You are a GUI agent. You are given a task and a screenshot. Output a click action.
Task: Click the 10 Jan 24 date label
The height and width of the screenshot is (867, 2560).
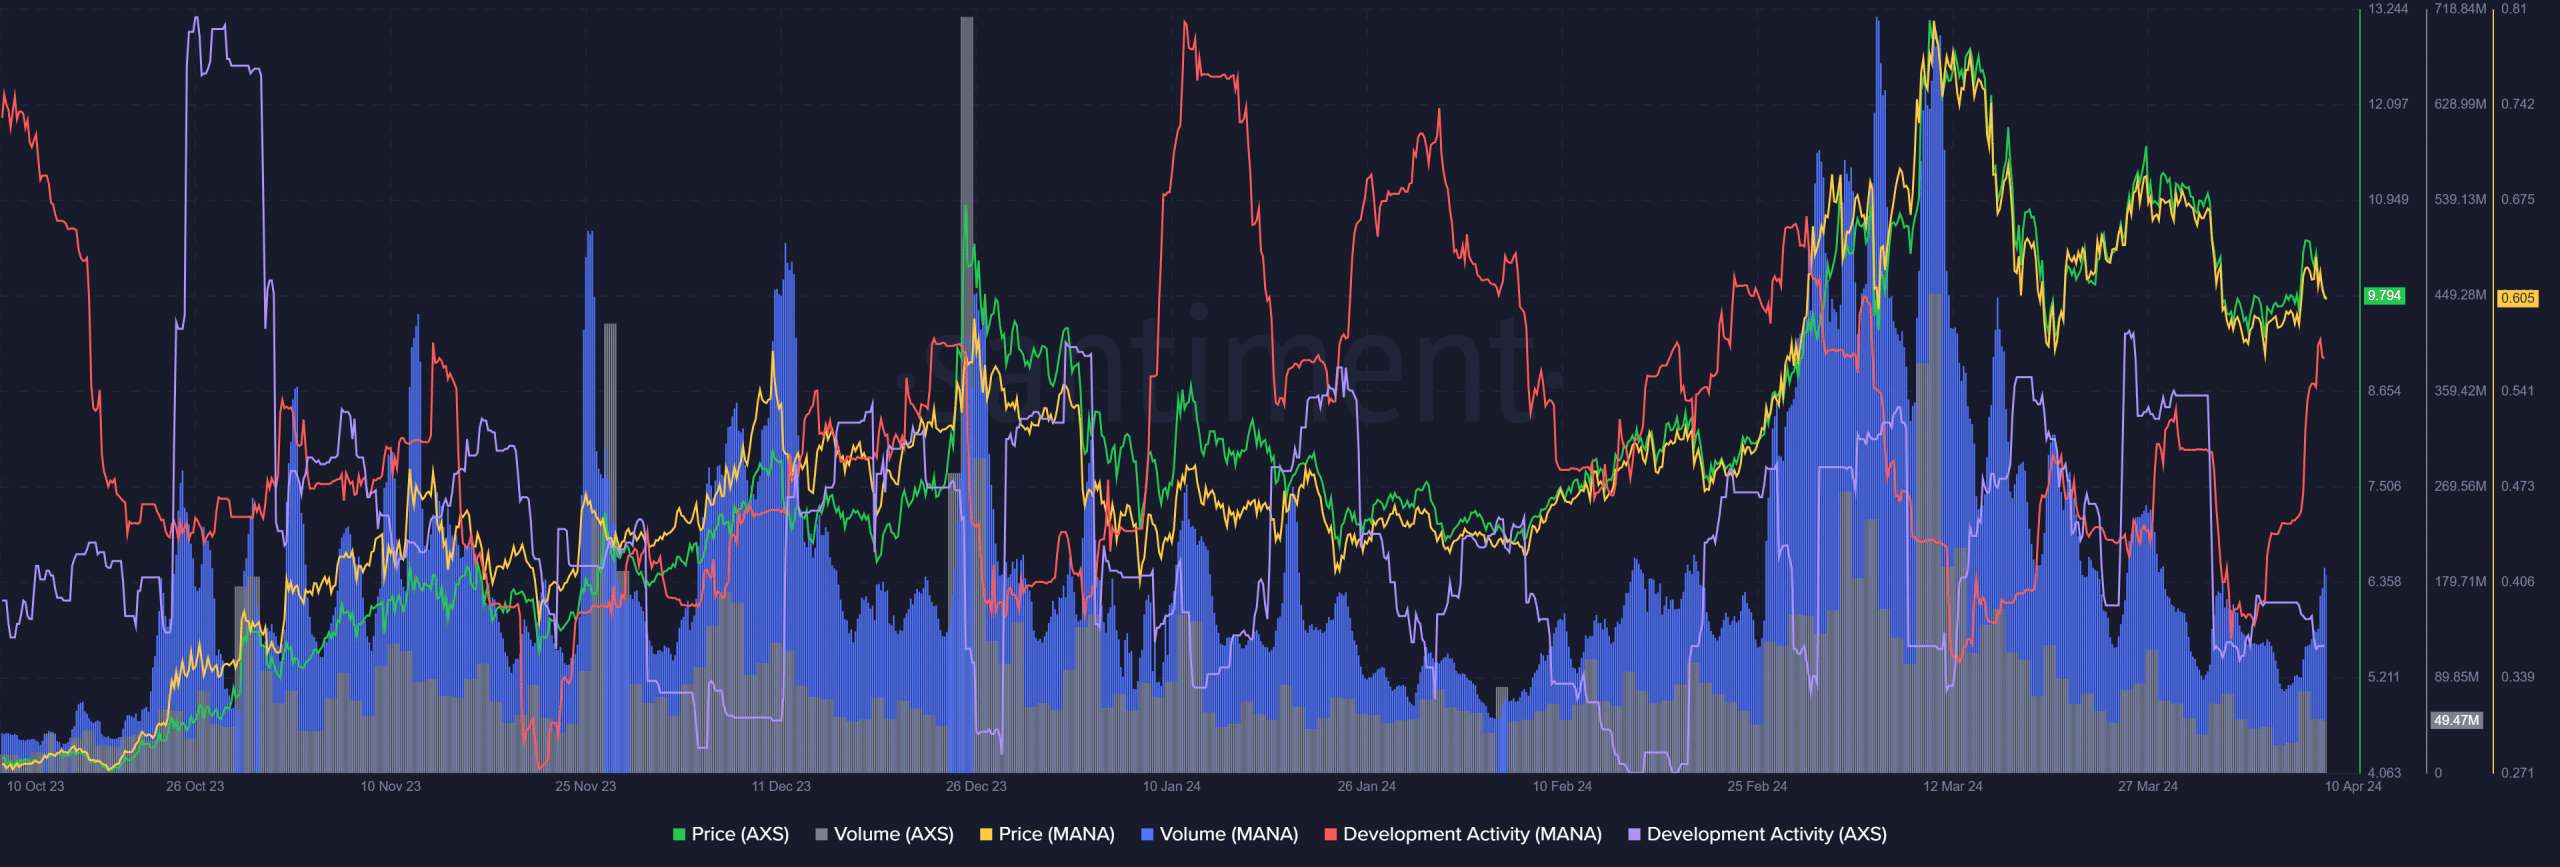click(1171, 786)
